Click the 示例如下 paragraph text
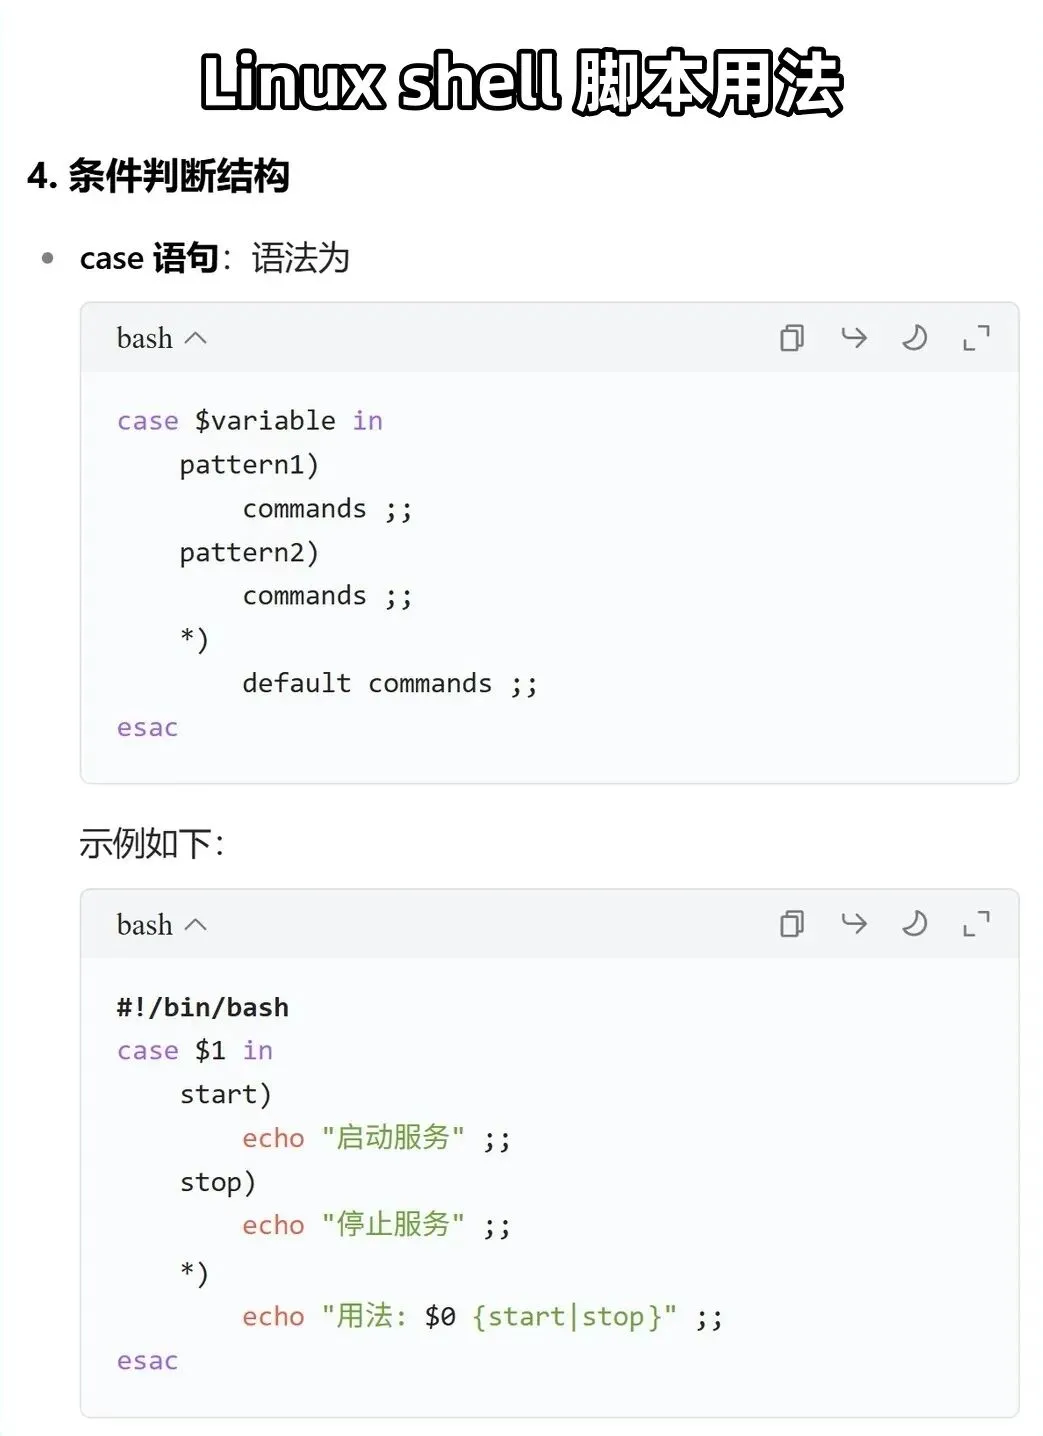 pyautogui.click(x=152, y=843)
